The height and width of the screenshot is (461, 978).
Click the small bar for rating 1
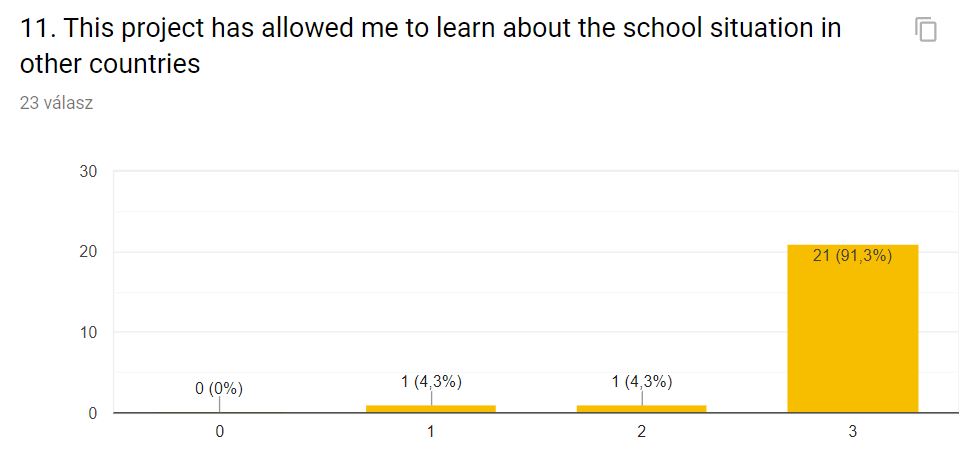[x=431, y=409]
